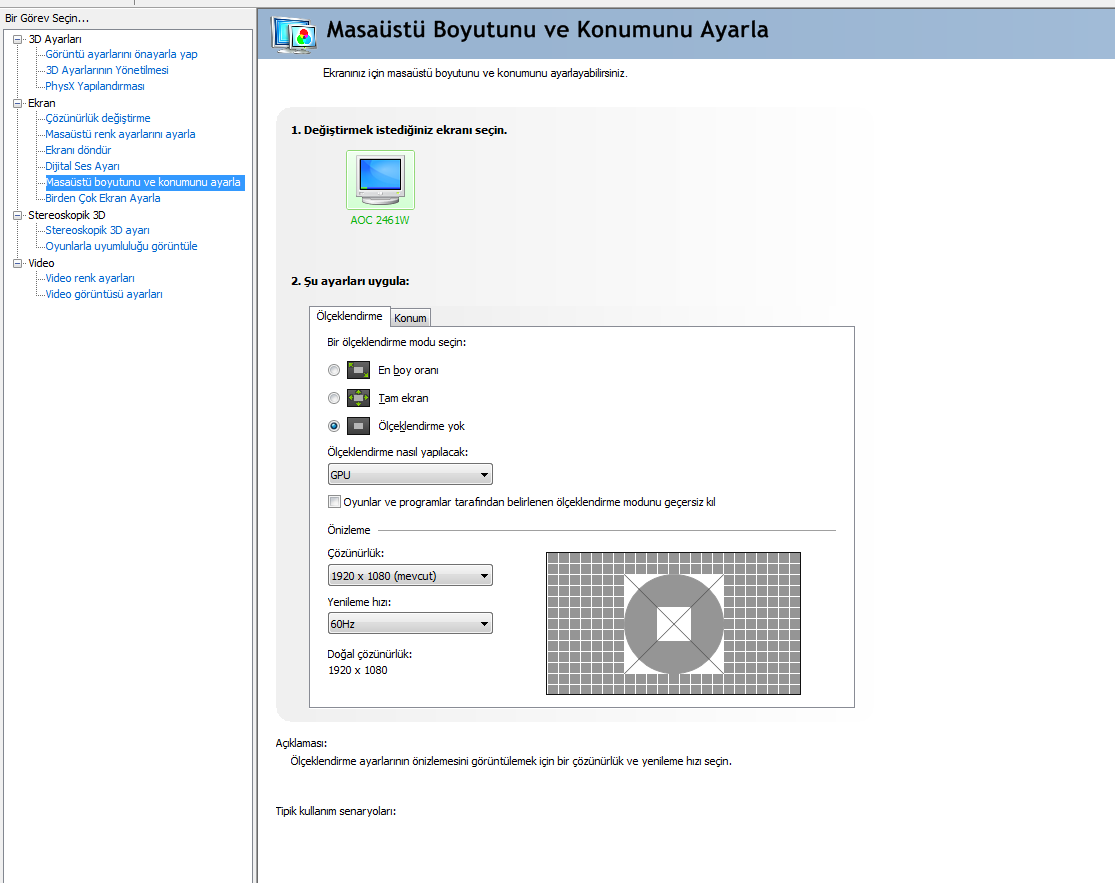Click the NVIDIA display header icon
This screenshot has width=1115, height=883.
tap(294, 33)
